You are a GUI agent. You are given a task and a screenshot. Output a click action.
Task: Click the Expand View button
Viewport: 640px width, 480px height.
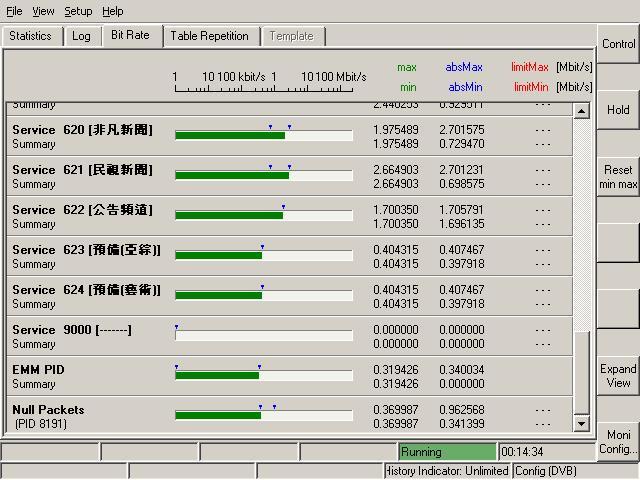(x=618, y=376)
